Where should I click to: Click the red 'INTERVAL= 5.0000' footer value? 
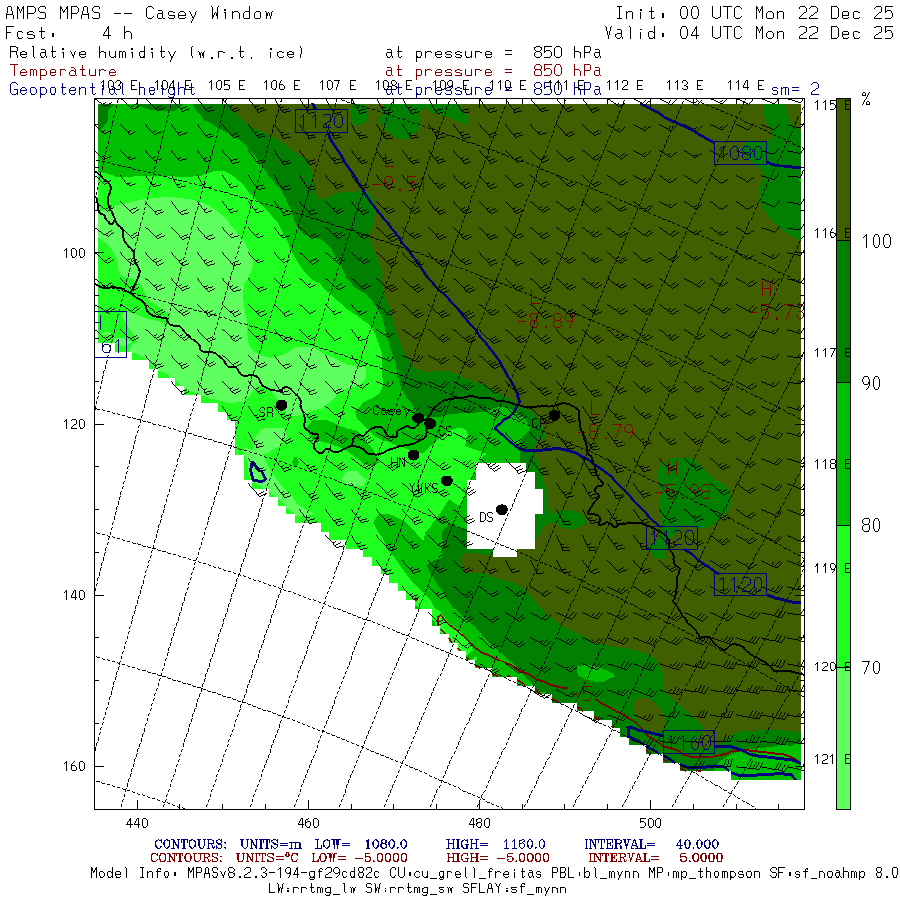tap(655, 858)
